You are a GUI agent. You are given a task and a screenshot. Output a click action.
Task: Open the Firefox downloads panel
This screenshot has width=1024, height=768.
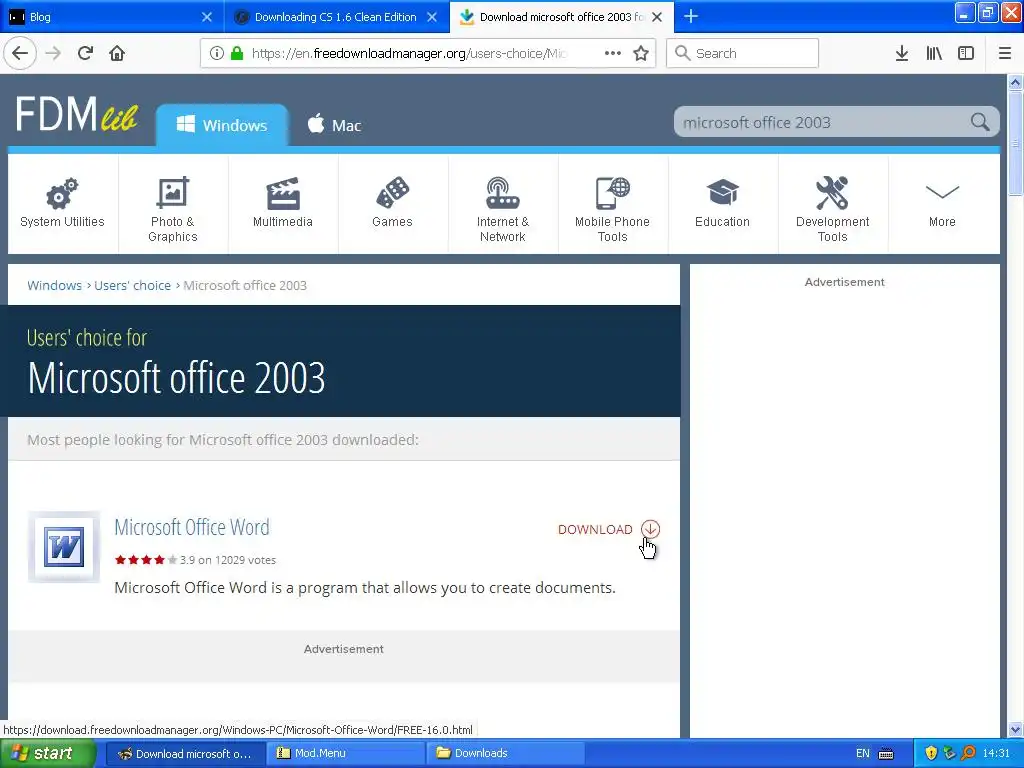902,53
